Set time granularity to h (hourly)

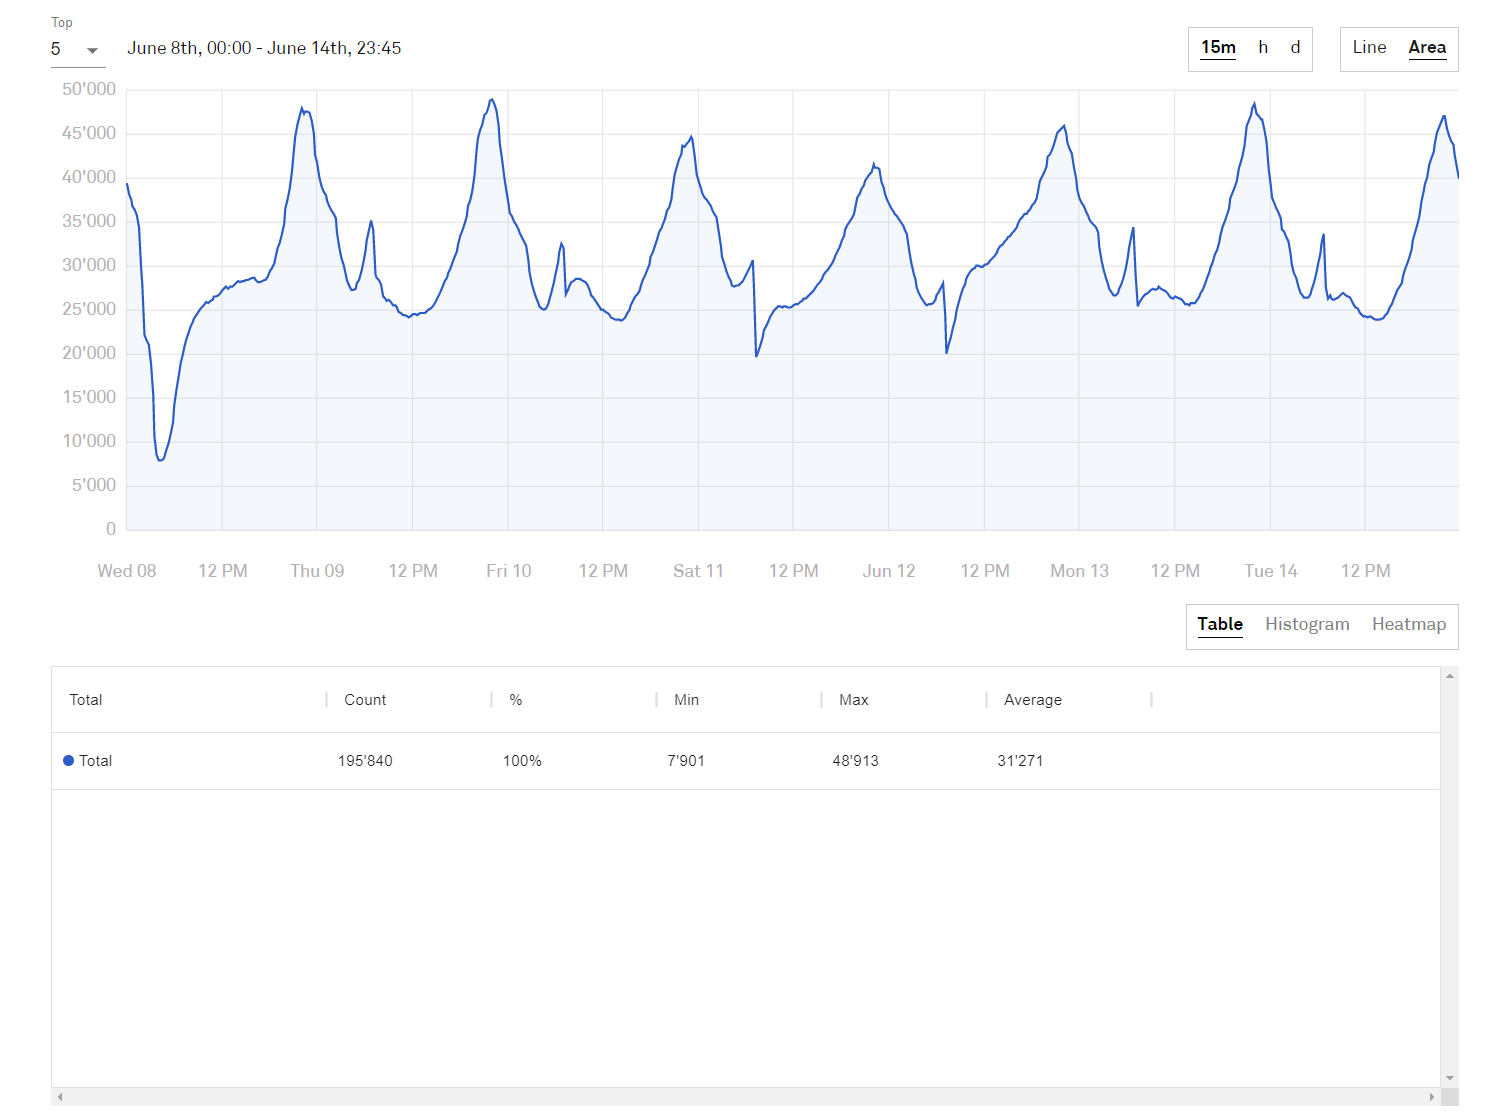(x=1263, y=48)
